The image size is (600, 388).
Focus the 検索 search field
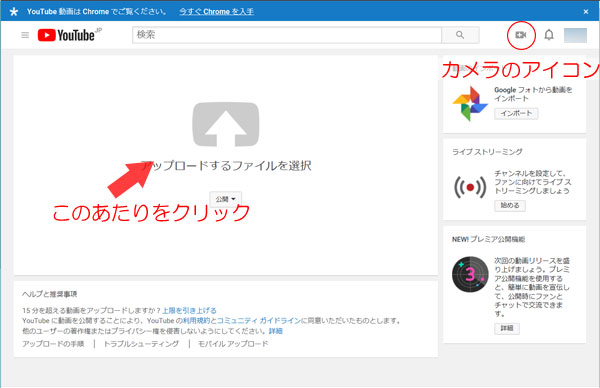pos(287,35)
